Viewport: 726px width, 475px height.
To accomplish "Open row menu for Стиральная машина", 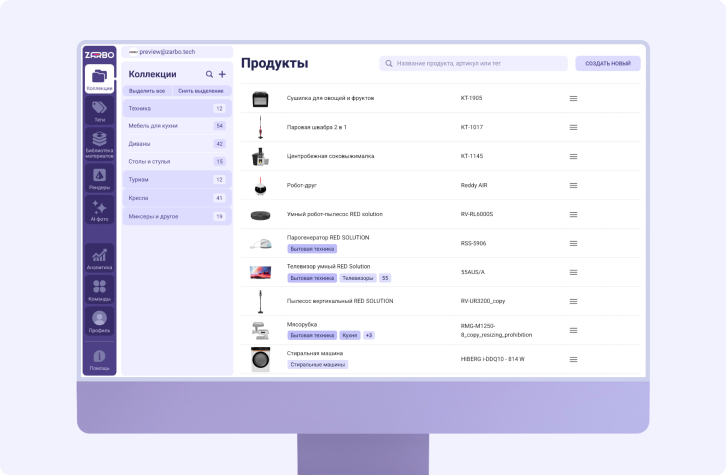I will coord(573,359).
